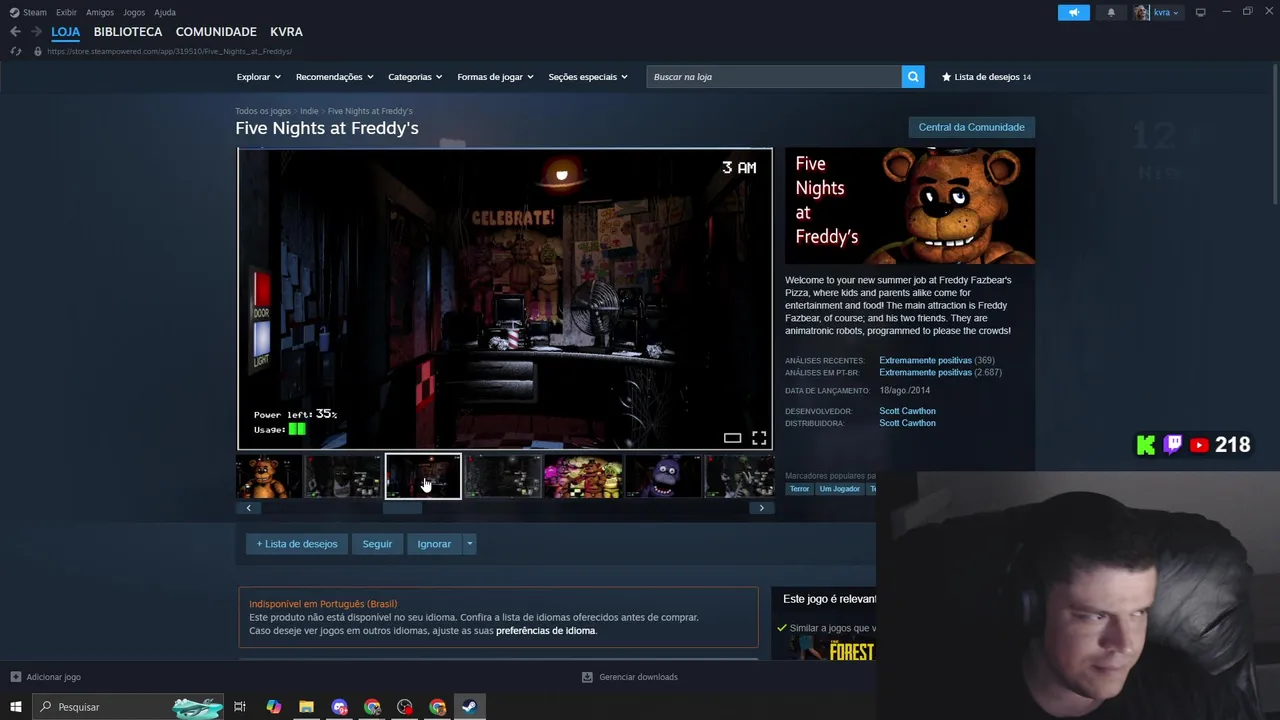
Task: Select the Terror tag
Action: click(799, 489)
